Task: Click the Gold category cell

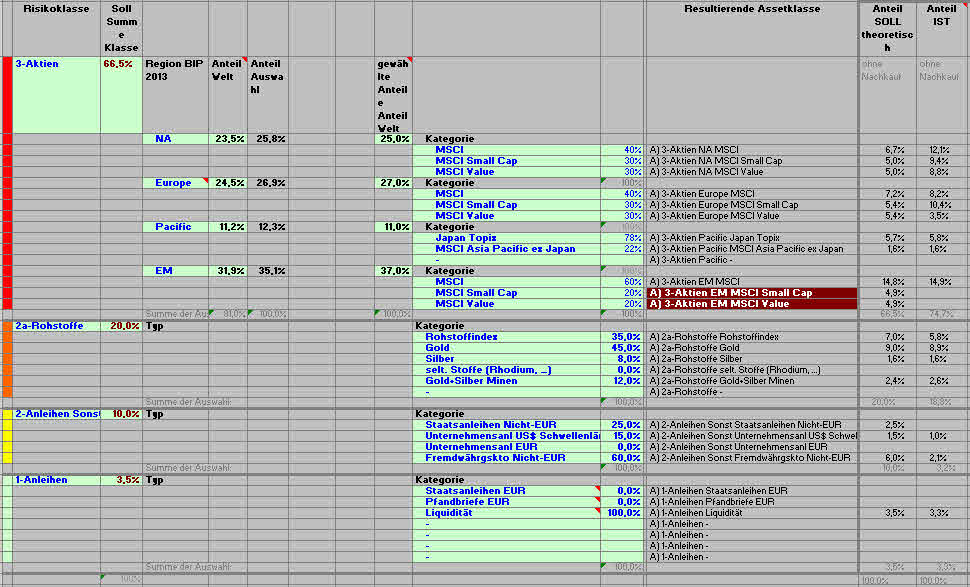Action: click(x=507, y=348)
